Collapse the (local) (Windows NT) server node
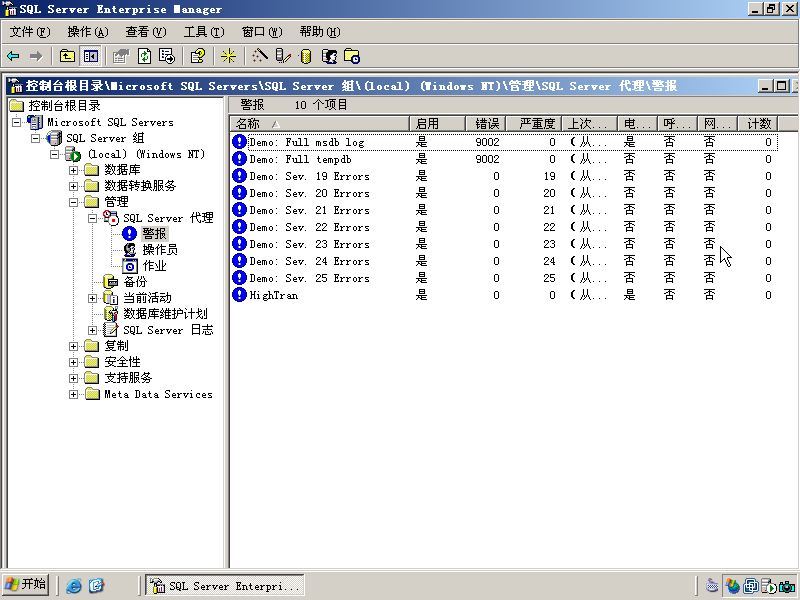800x600 pixels. 55,154
